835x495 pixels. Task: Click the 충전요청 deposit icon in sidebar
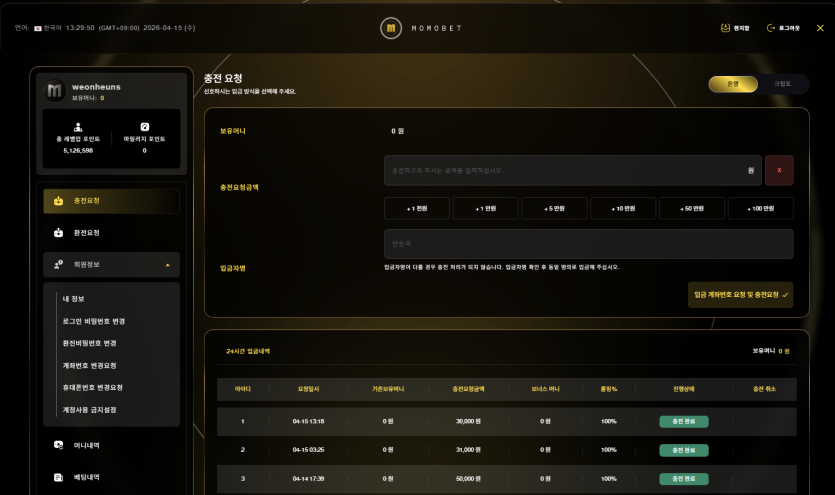[59, 201]
